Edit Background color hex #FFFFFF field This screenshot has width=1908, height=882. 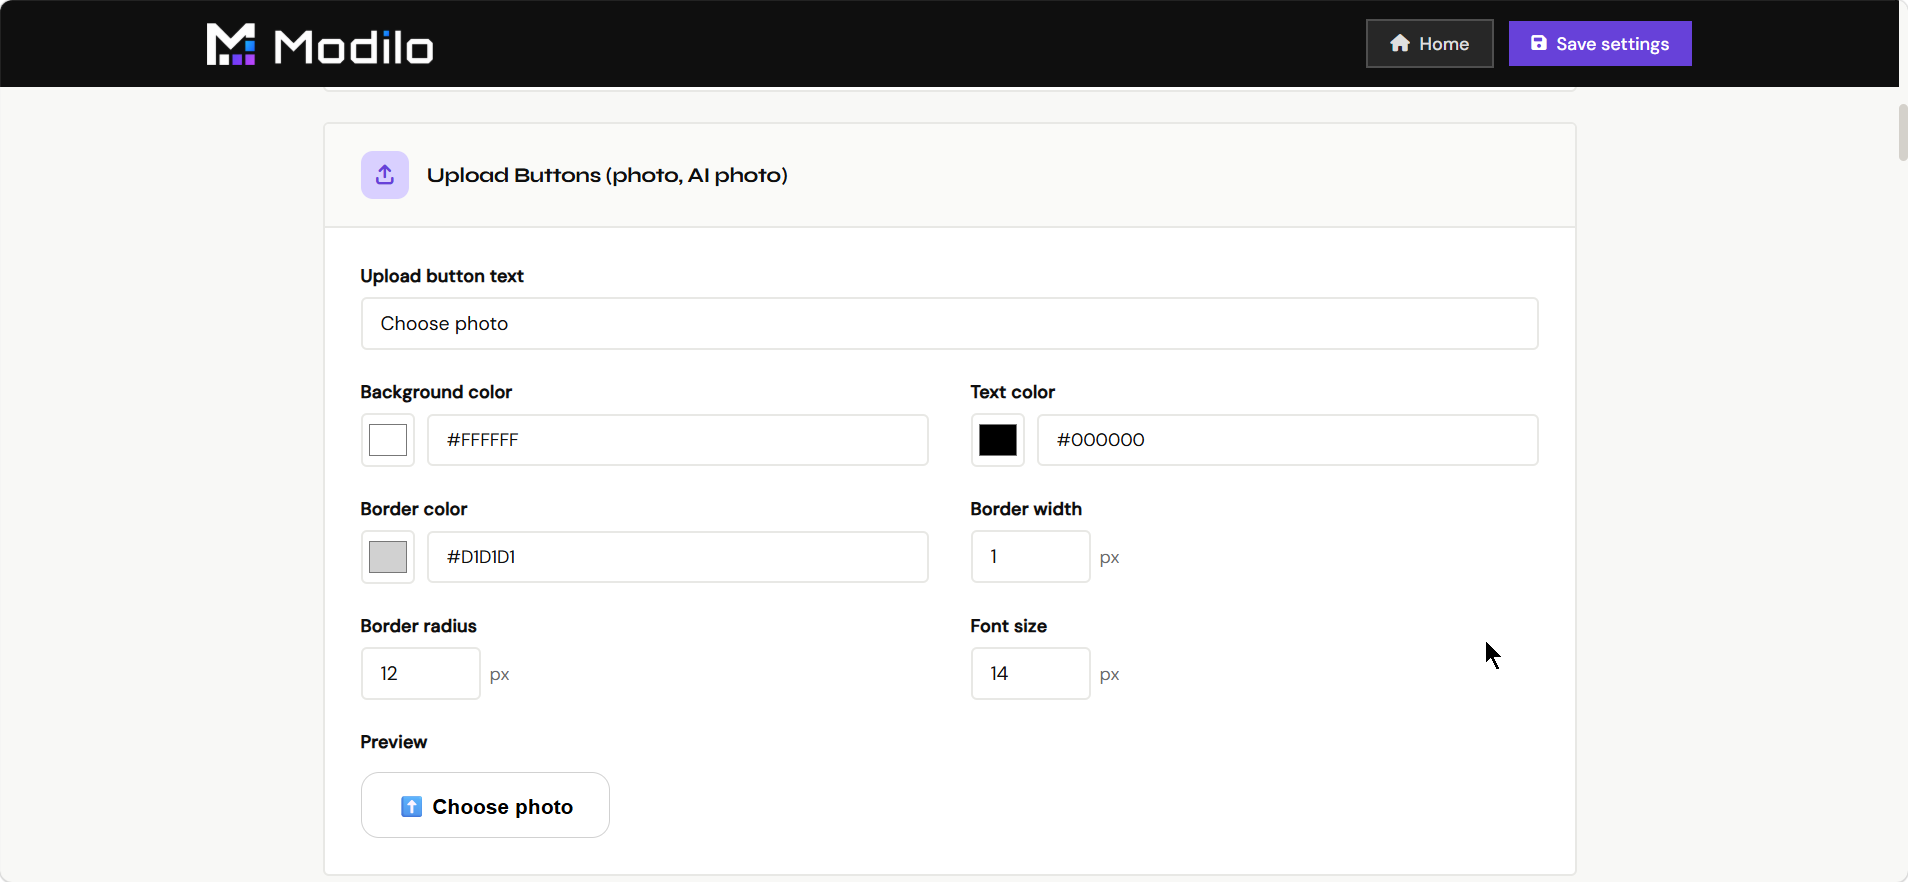pyautogui.click(x=678, y=440)
